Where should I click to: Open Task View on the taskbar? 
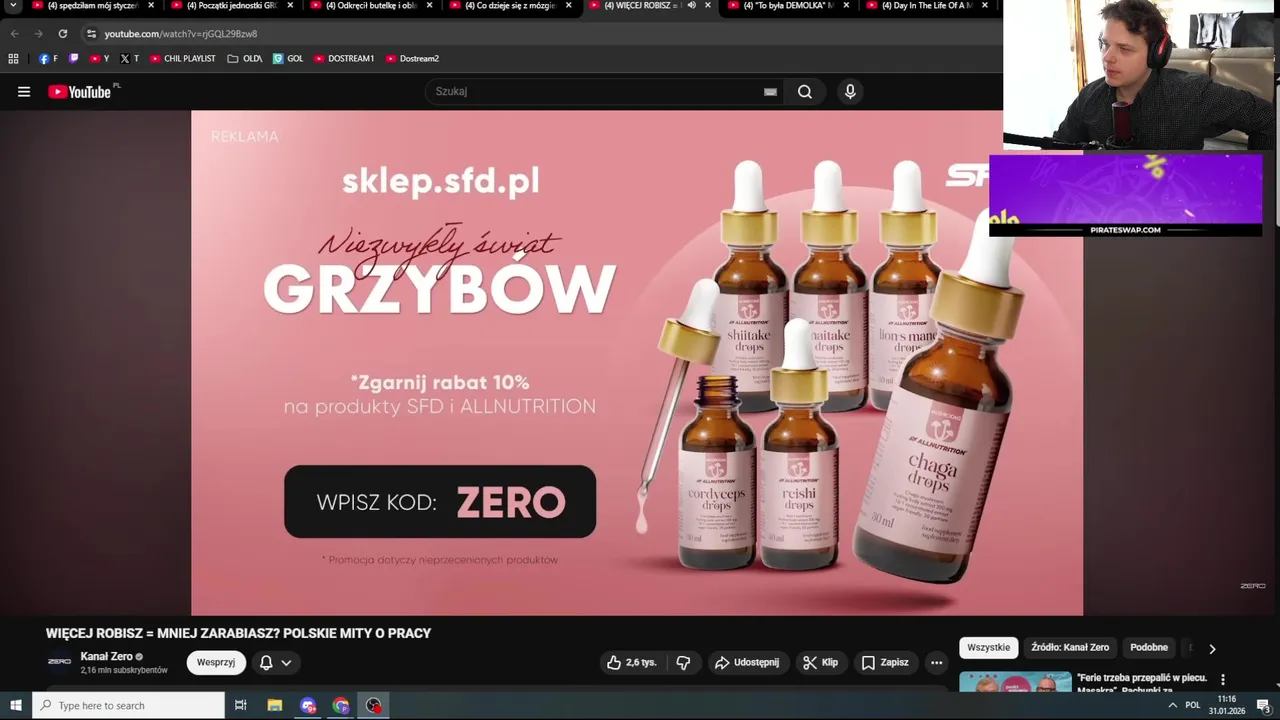pos(241,706)
